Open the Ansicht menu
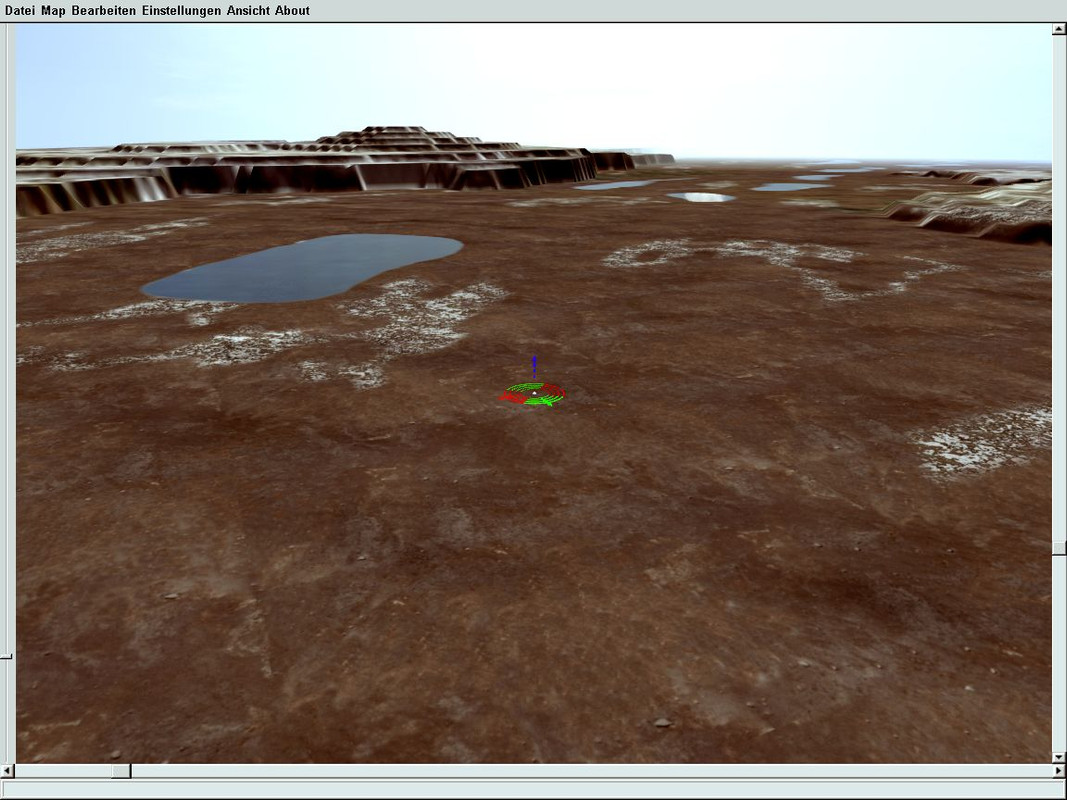 click(x=248, y=10)
